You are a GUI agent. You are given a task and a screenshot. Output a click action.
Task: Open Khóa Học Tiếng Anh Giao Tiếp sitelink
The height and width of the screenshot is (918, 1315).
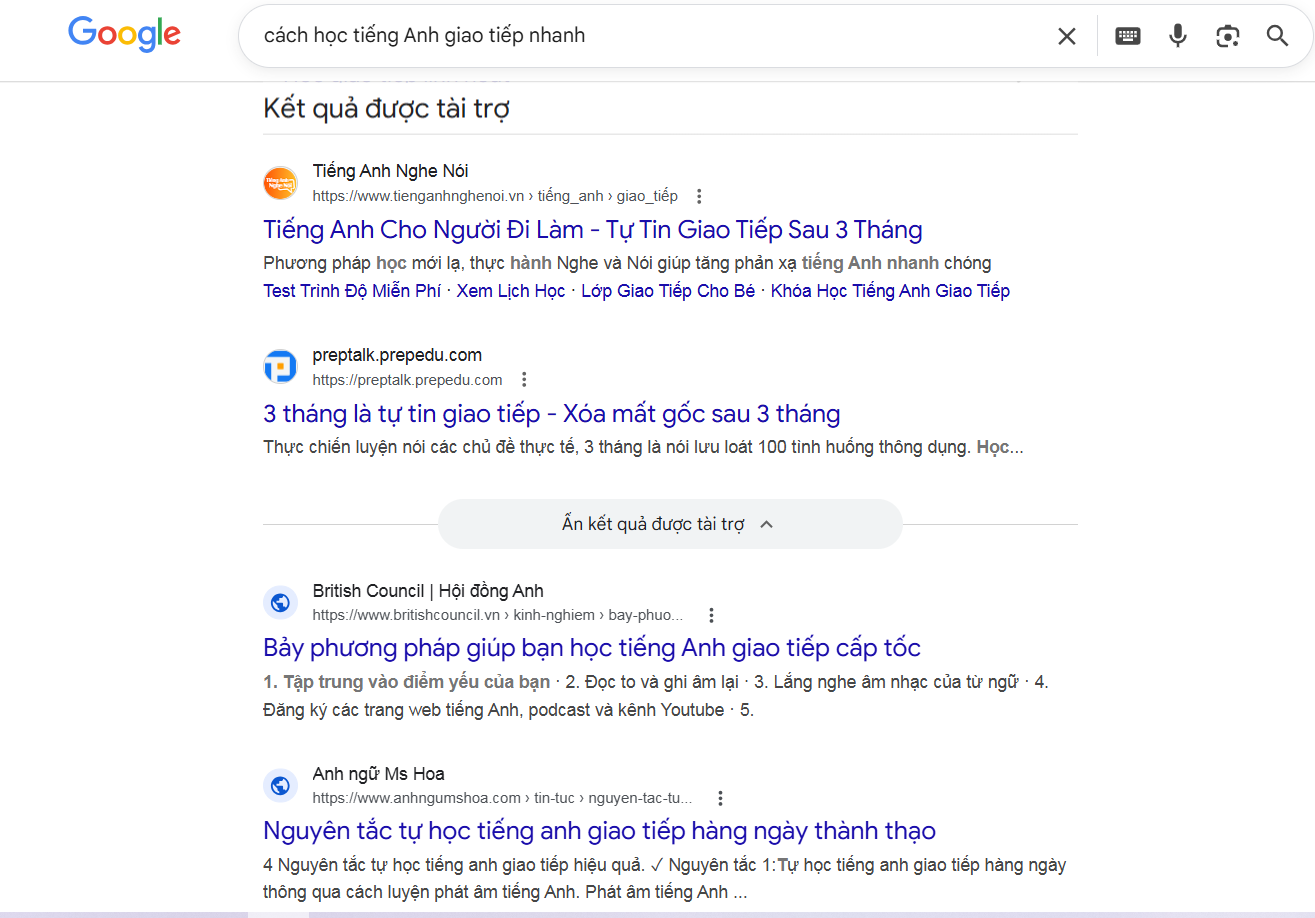[890, 291]
